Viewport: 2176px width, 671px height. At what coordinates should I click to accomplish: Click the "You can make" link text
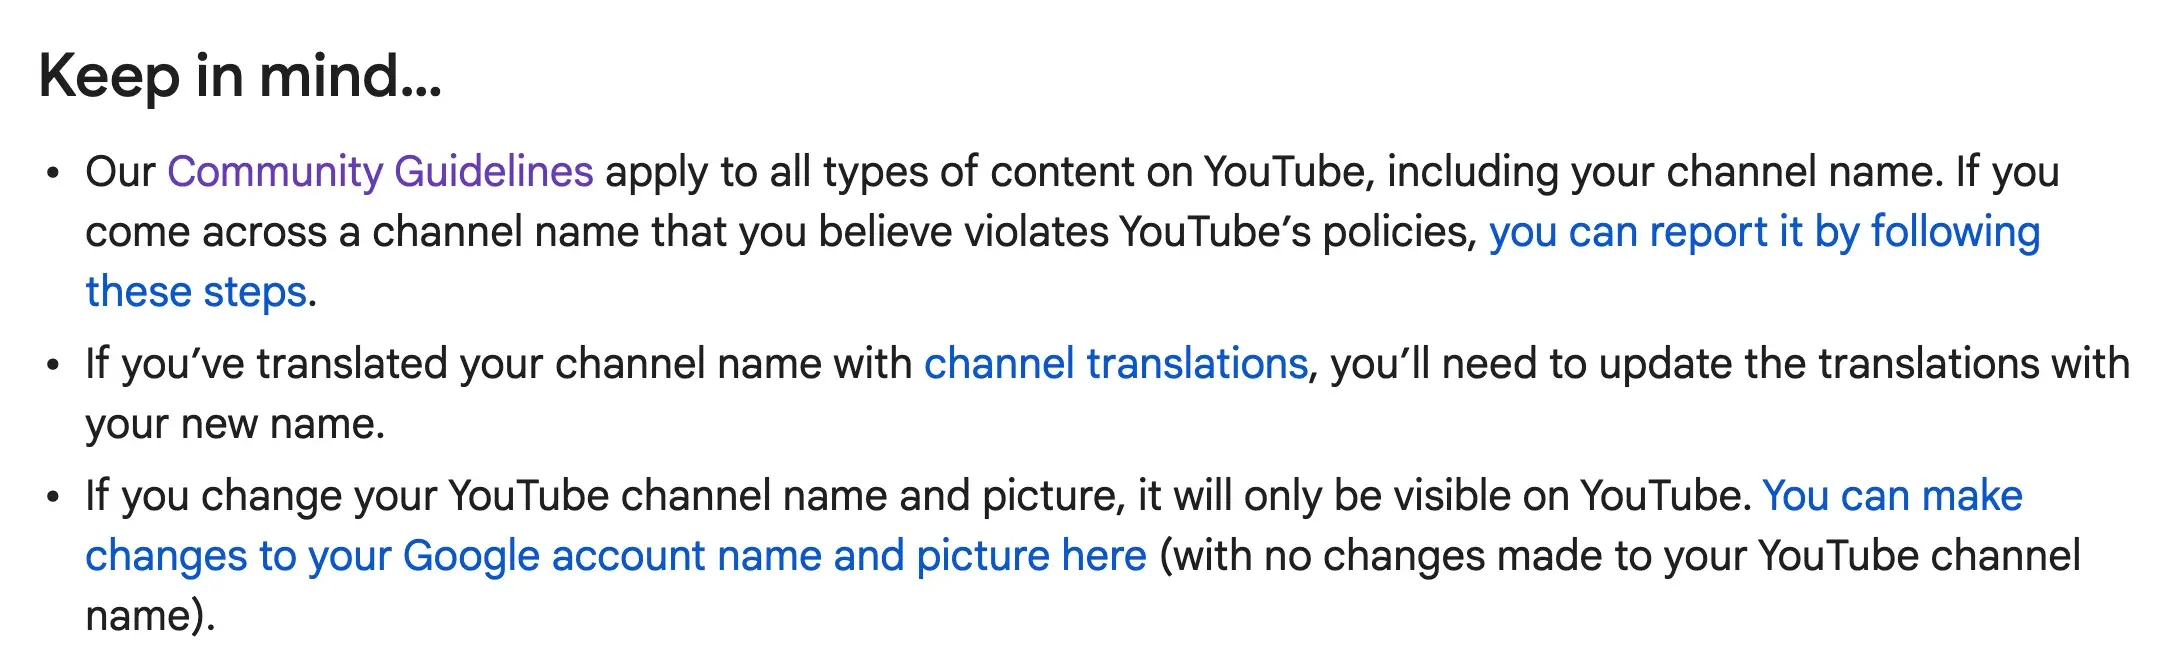tap(1892, 496)
